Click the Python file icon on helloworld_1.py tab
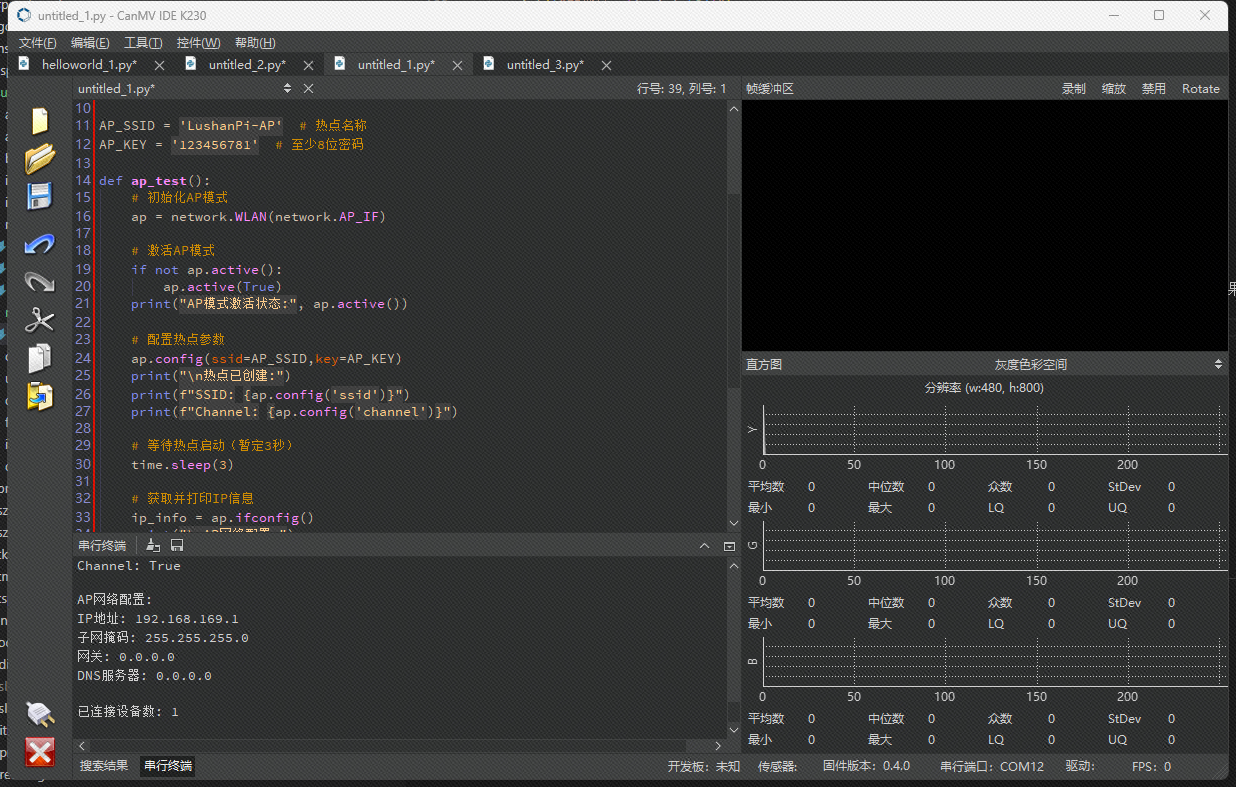Image resolution: width=1236 pixels, height=787 pixels. (25, 64)
